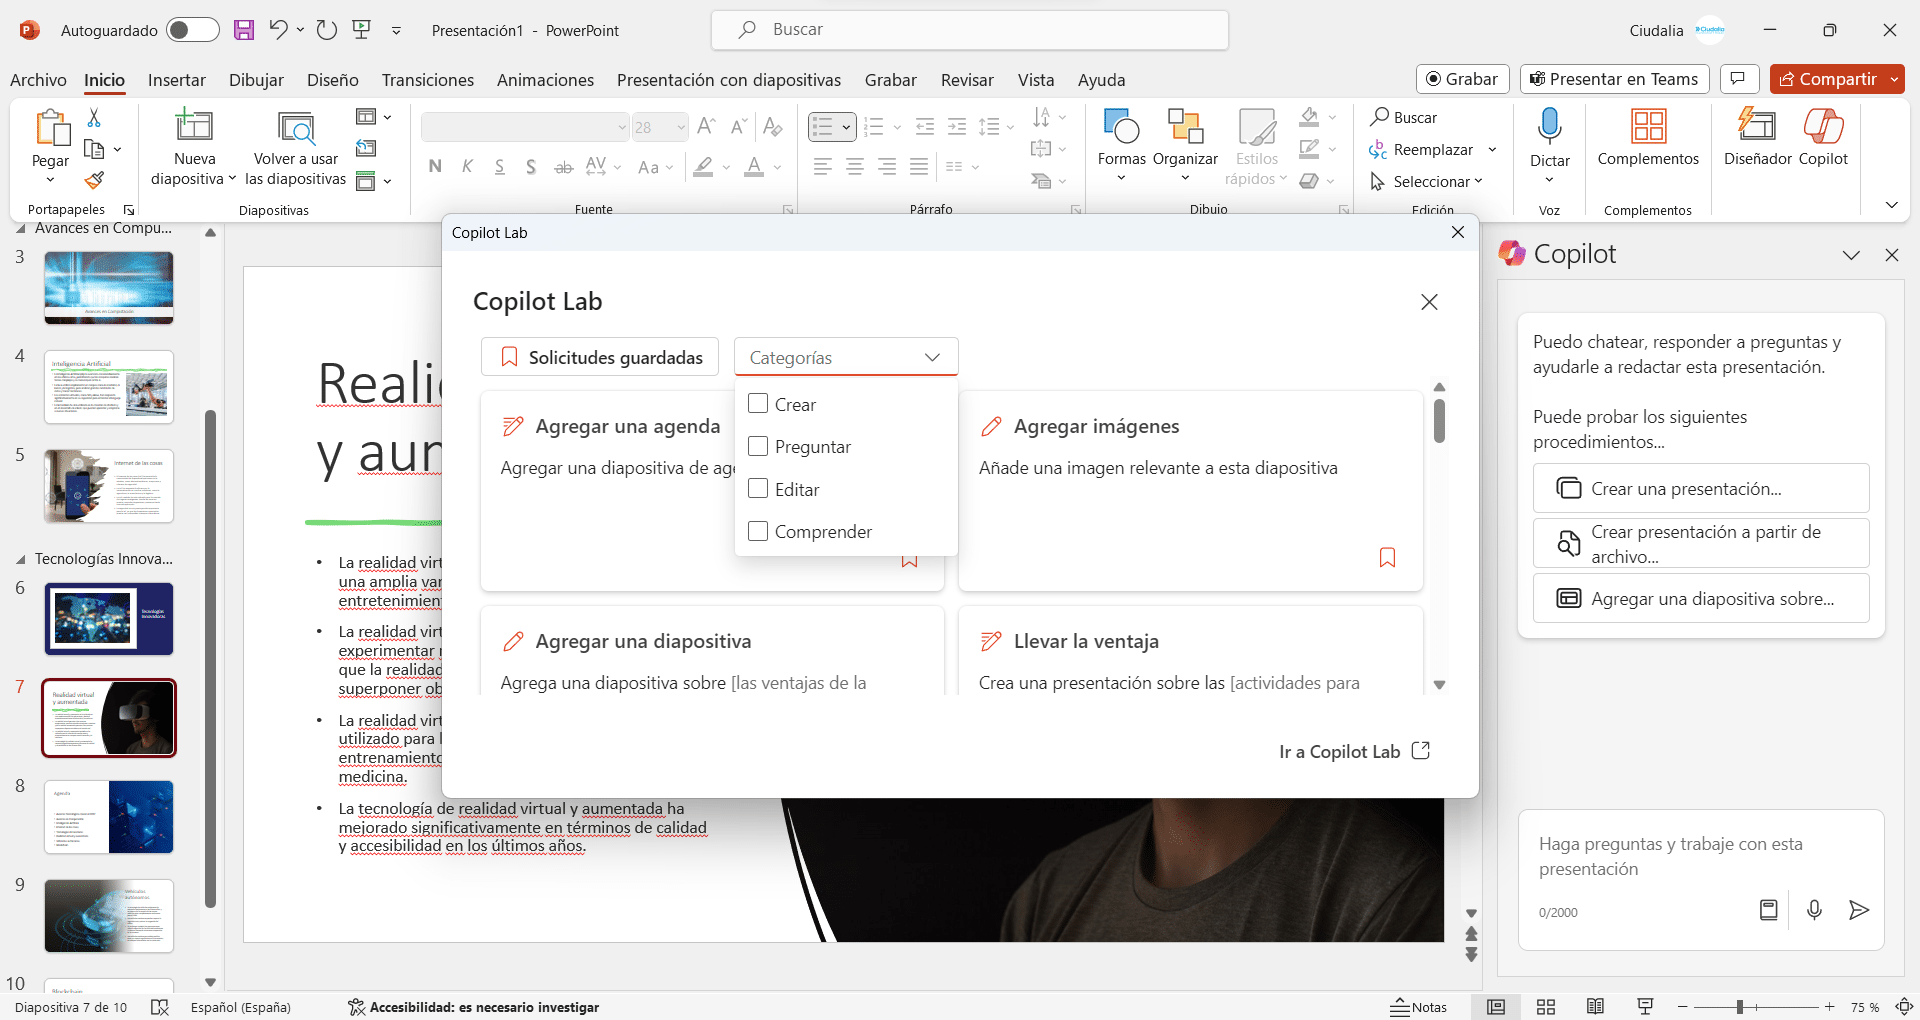Expand the Compartir dropdown arrow
Image resolution: width=1920 pixels, height=1020 pixels.
point(1894,79)
